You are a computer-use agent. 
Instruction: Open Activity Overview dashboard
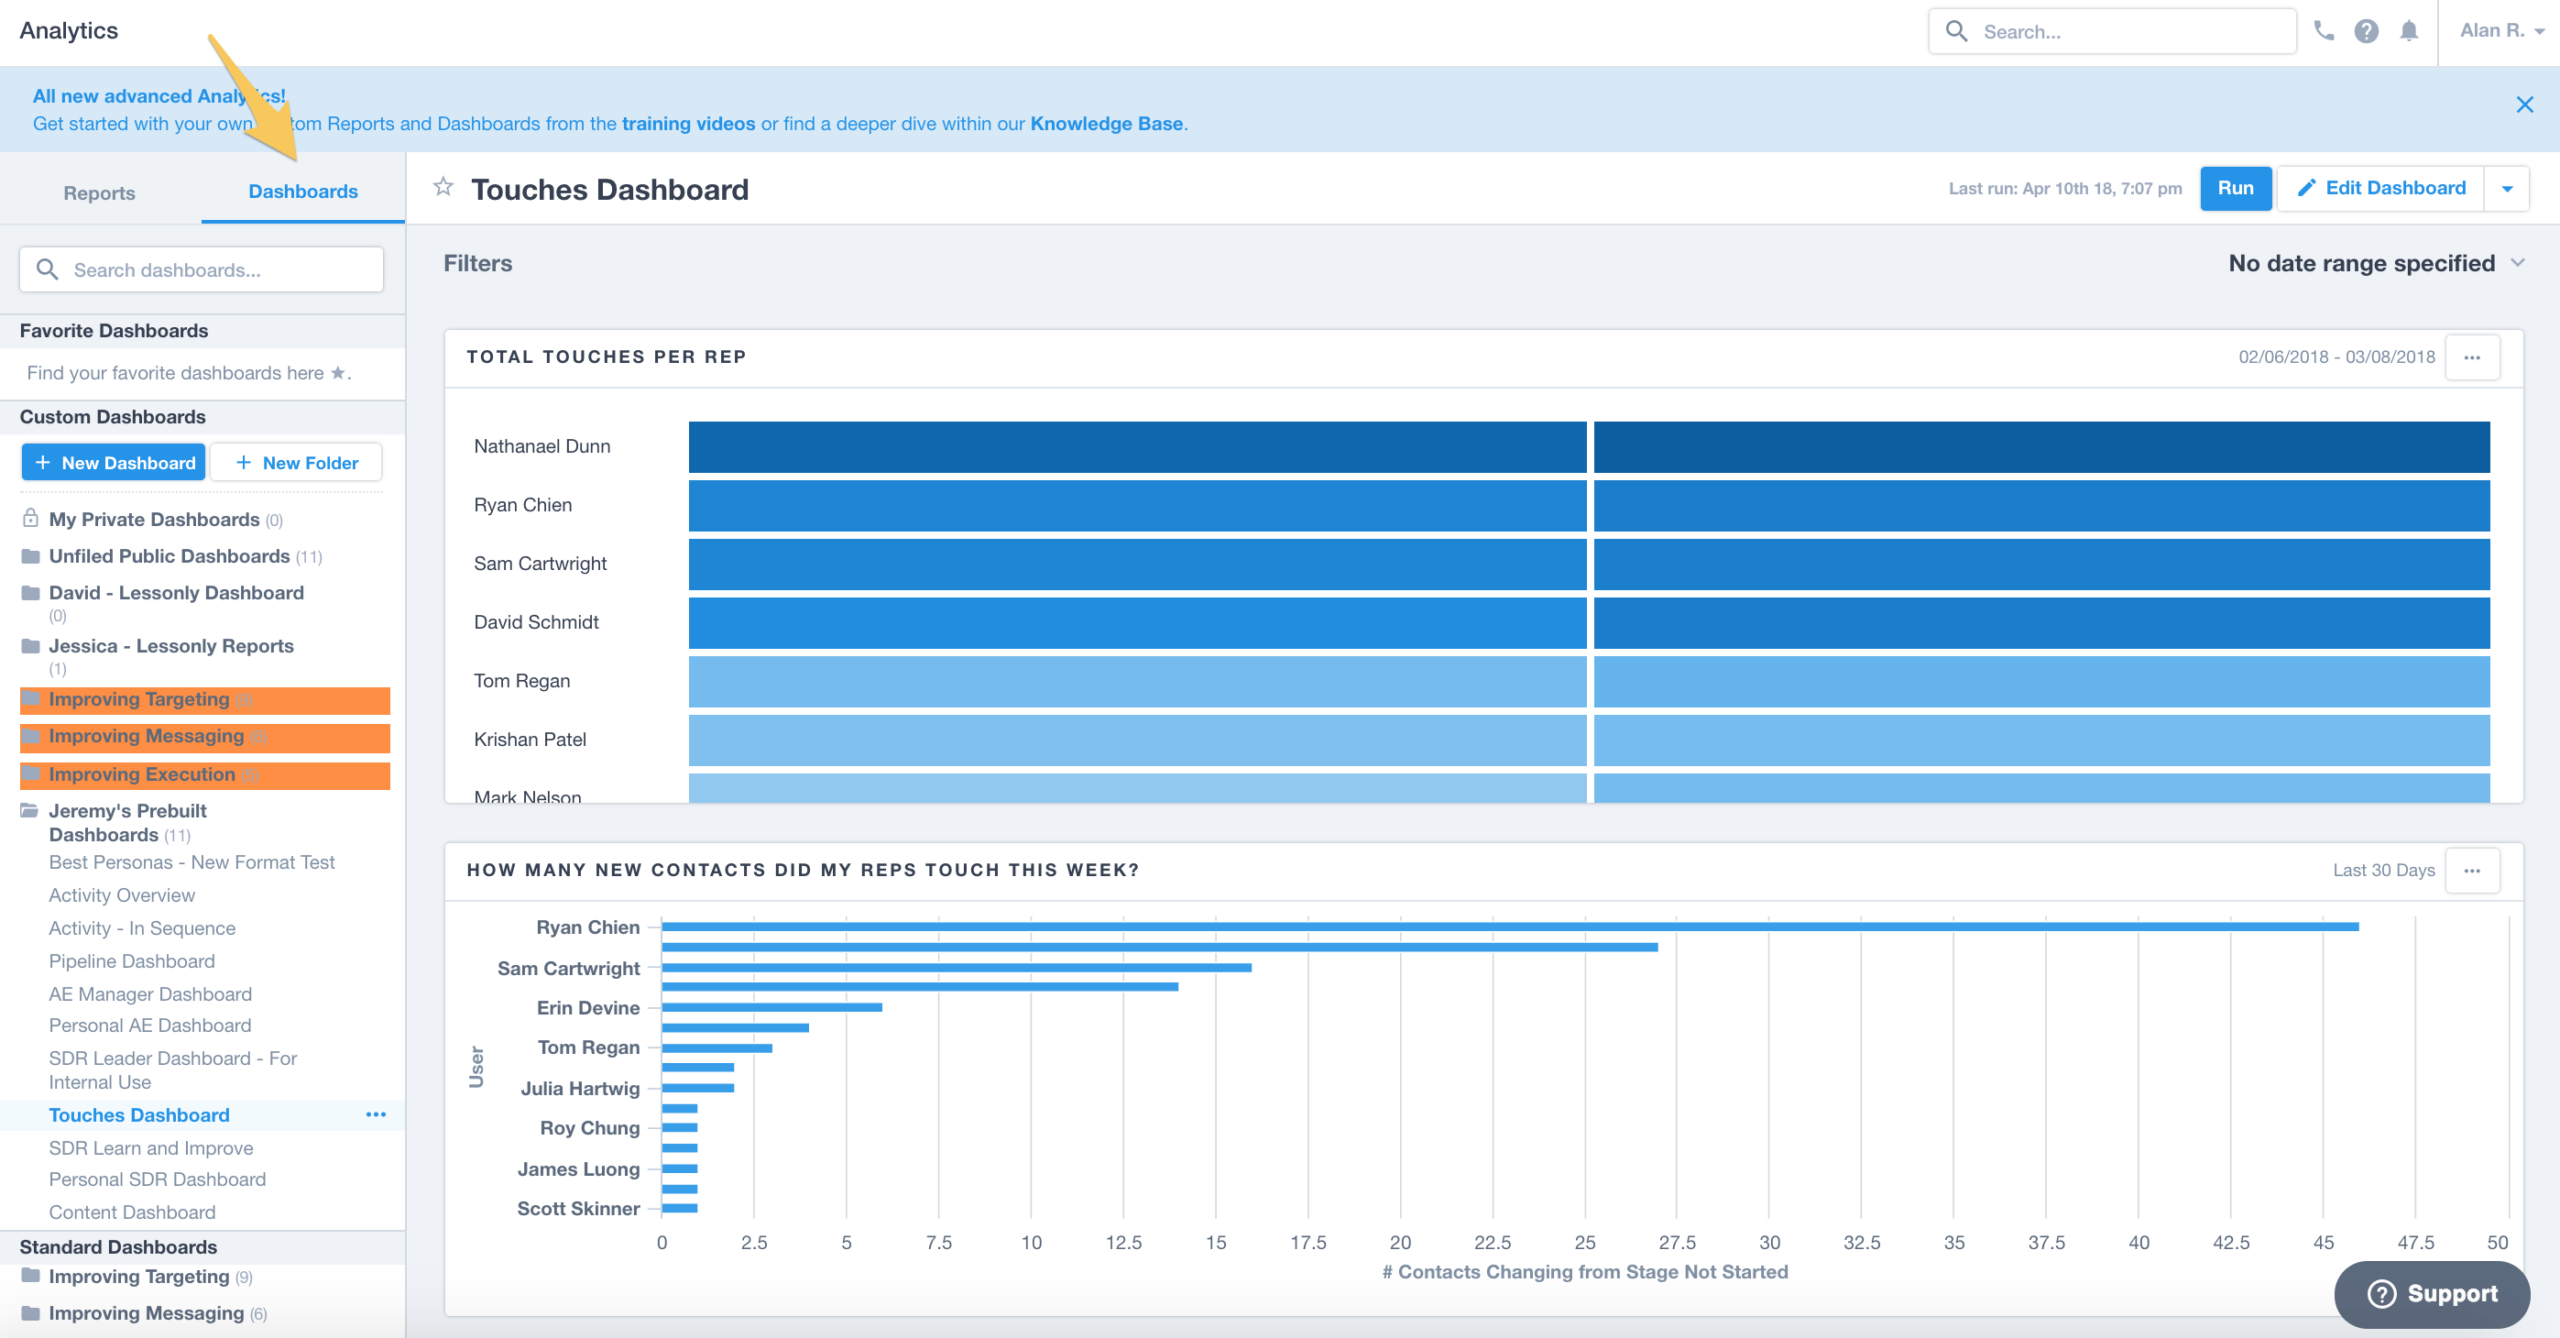pos(122,895)
